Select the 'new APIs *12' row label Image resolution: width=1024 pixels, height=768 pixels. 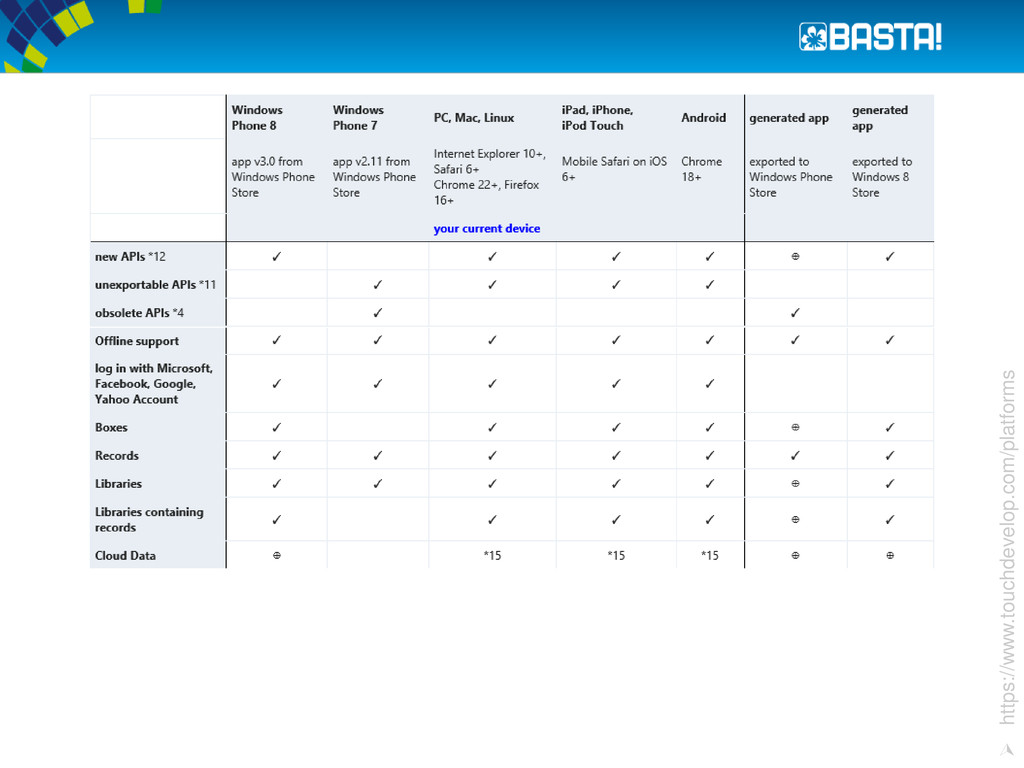point(130,257)
